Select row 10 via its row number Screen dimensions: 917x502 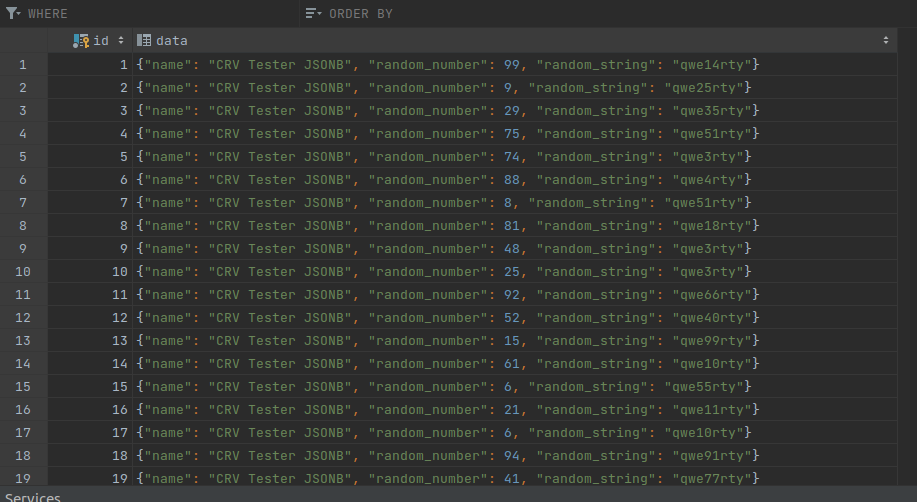point(23,272)
